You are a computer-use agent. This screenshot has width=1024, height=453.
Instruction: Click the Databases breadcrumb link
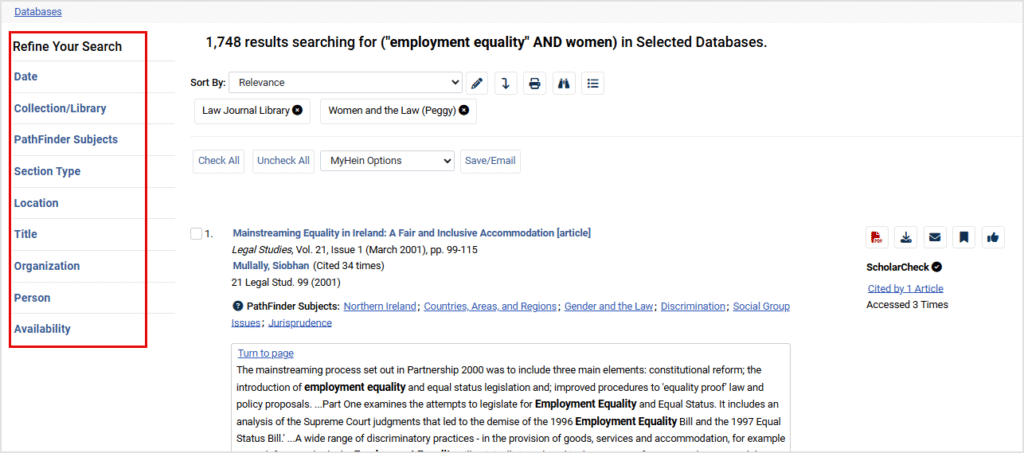click(x=38, y=12)
